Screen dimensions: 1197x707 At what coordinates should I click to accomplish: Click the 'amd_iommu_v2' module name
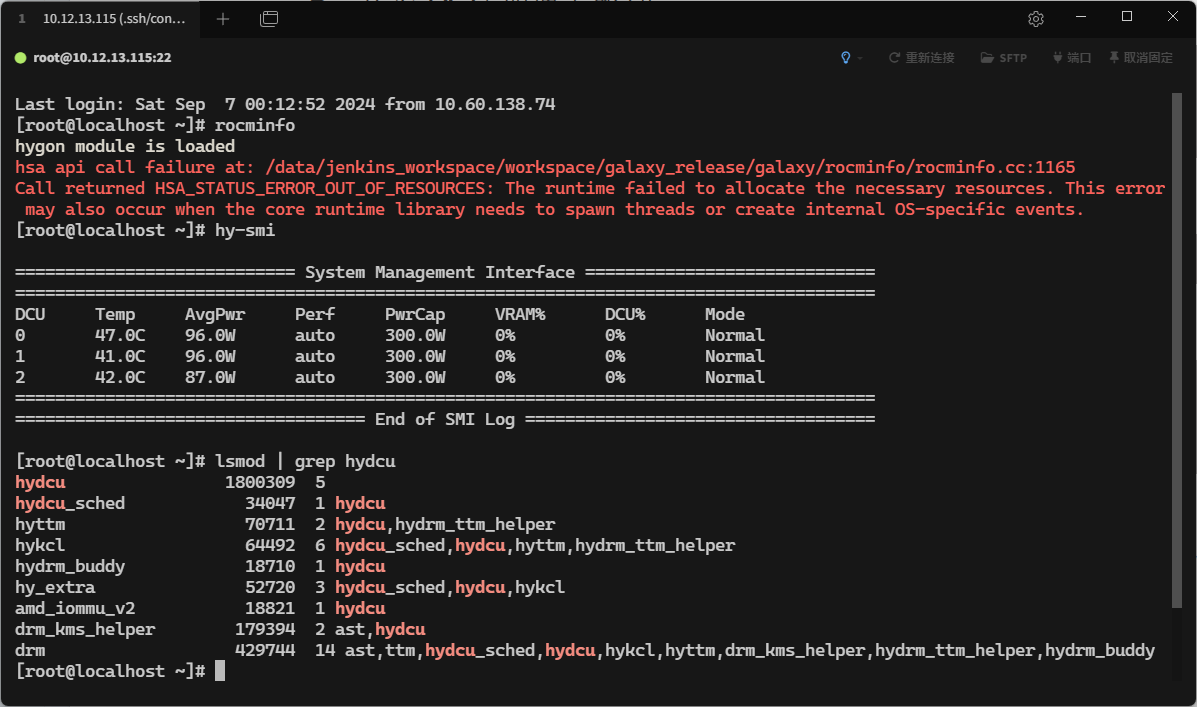click(76, 609)
